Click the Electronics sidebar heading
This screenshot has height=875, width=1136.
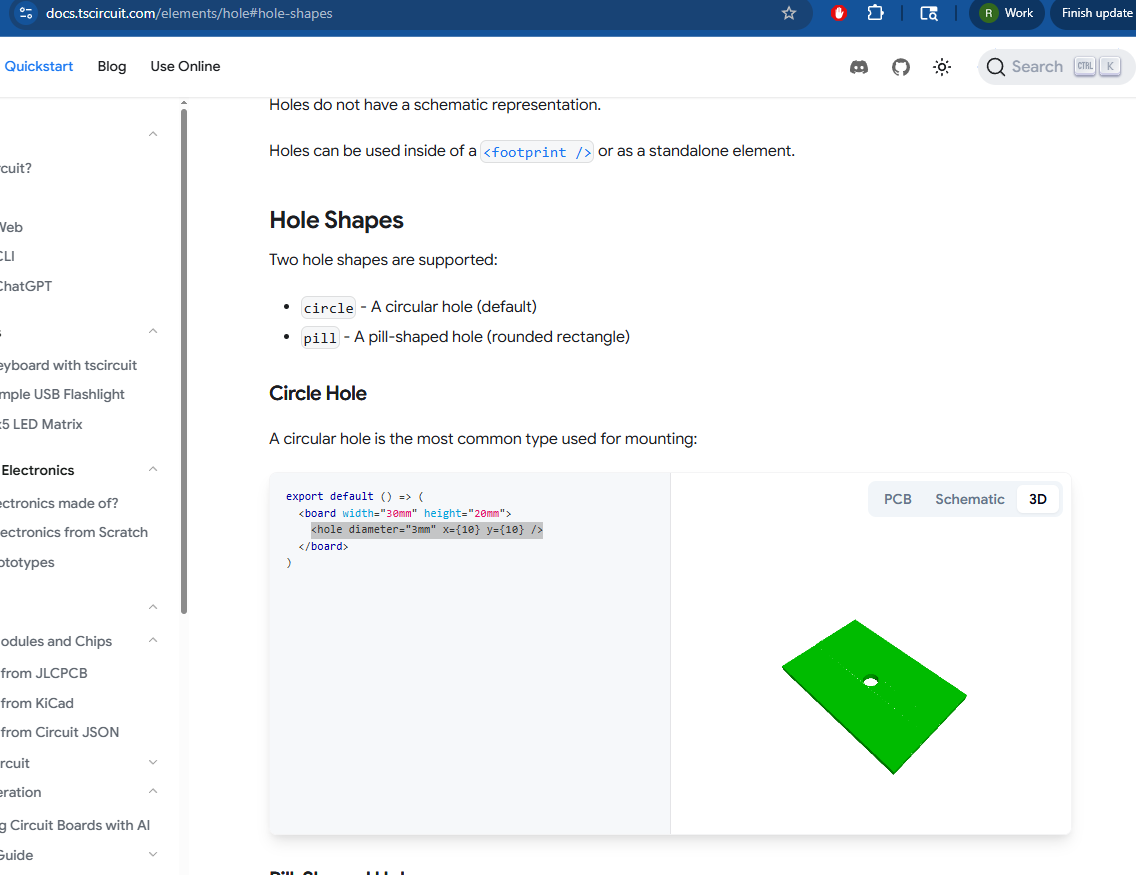point(38,470)
